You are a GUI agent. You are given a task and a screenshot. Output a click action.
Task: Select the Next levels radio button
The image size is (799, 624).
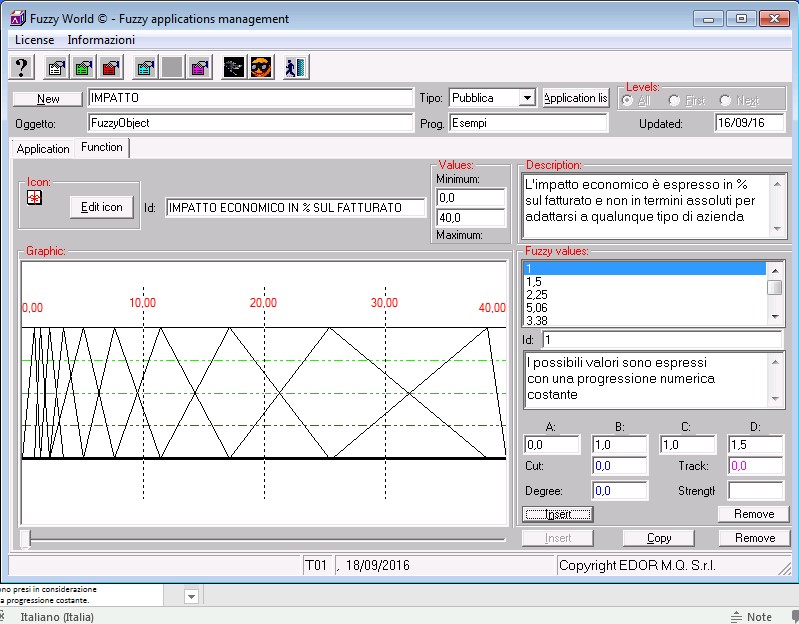[725, 100]
